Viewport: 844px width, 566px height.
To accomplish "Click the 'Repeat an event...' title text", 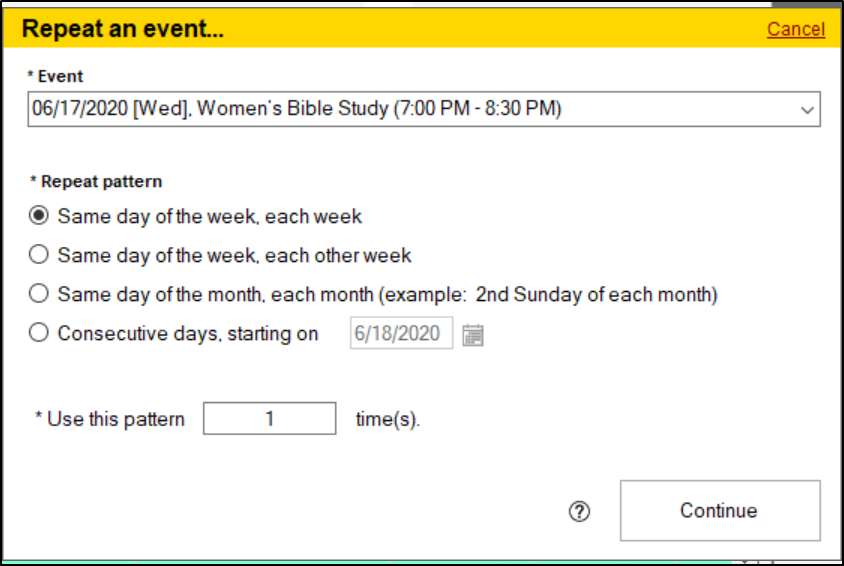I will (122, 29).
